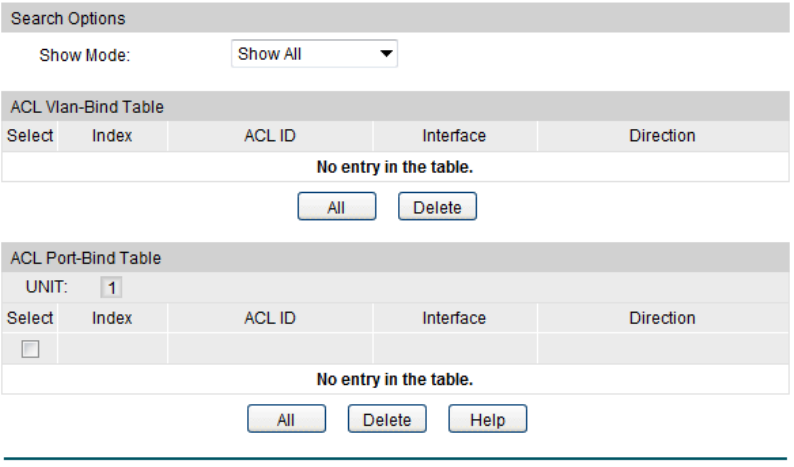This screenshot has width=794, height=467.
Task: Click Index column header in Port-Bind table
Action: [112, 318]
